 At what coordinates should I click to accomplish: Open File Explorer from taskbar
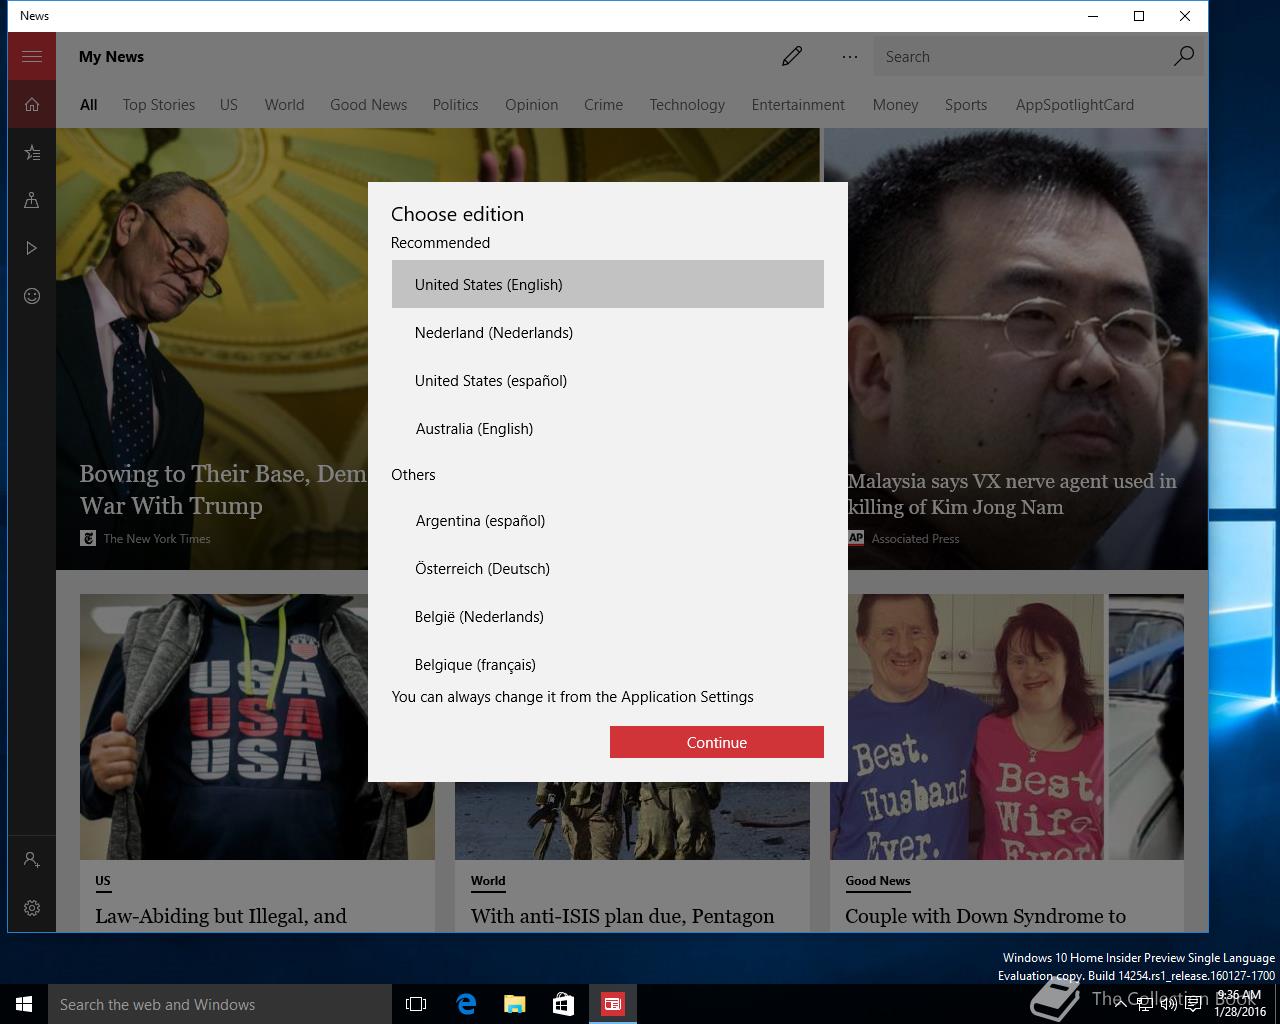pyautogui.click(x=514, y=1004)
